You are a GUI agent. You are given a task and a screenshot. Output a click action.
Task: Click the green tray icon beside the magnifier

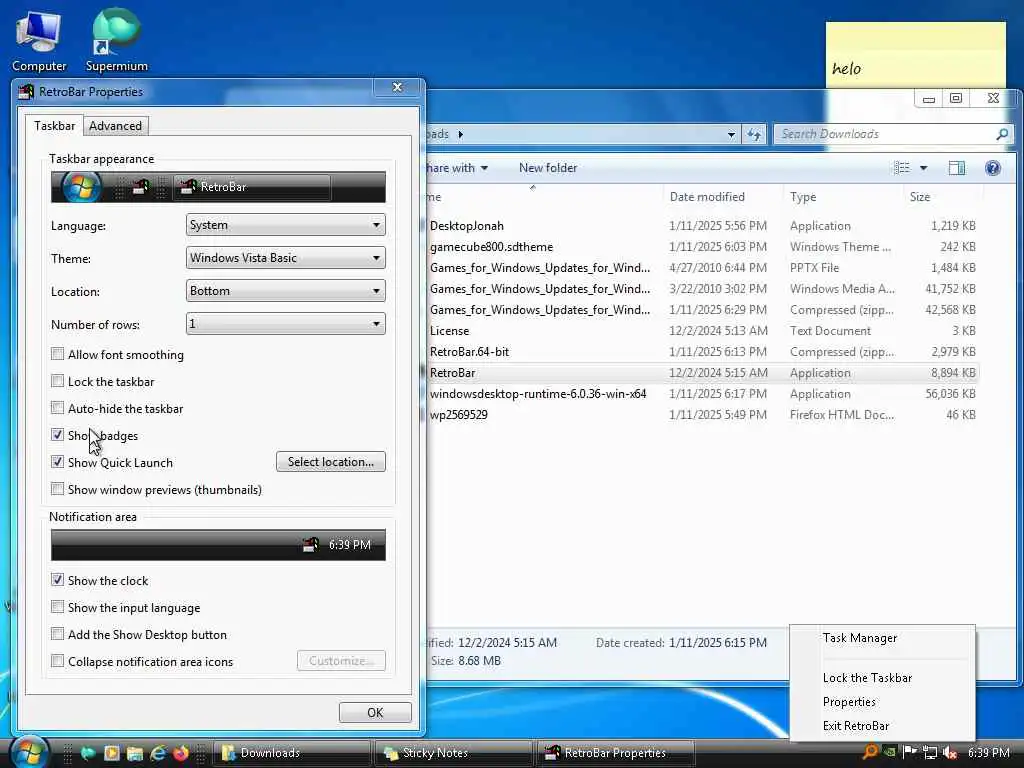[x=889, y=752]
